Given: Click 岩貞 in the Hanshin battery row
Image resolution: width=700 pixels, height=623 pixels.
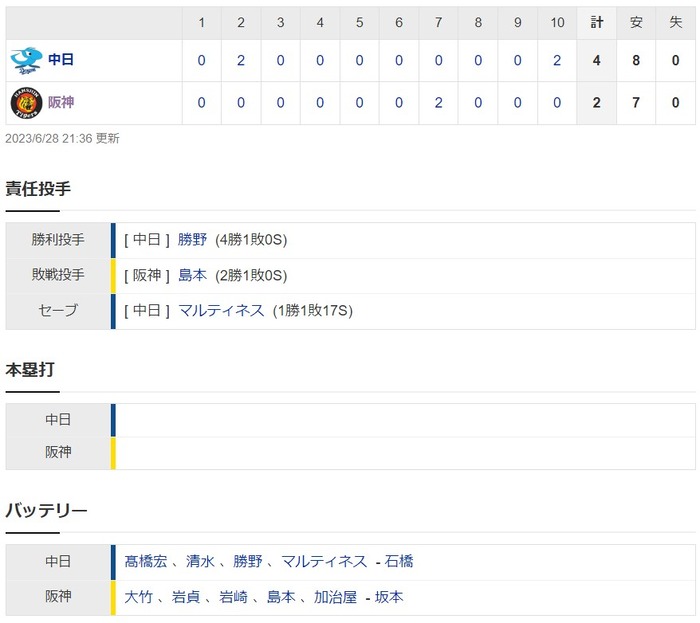Looking at the screenshot, I should tap(186, 597).
